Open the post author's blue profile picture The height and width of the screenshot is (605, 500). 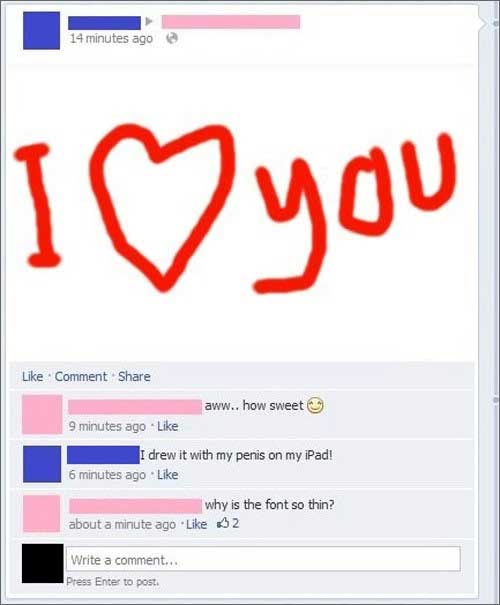(41, 30)
